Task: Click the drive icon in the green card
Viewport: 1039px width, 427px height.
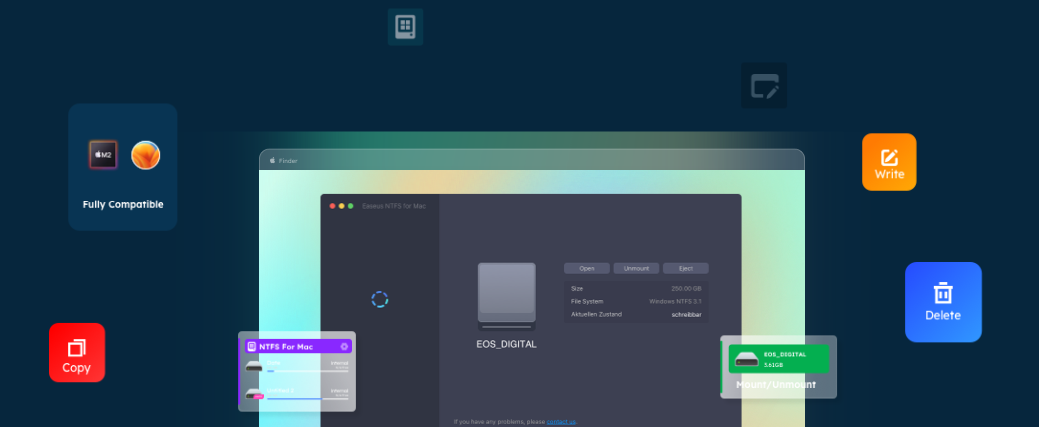Action: pos(746,359)
